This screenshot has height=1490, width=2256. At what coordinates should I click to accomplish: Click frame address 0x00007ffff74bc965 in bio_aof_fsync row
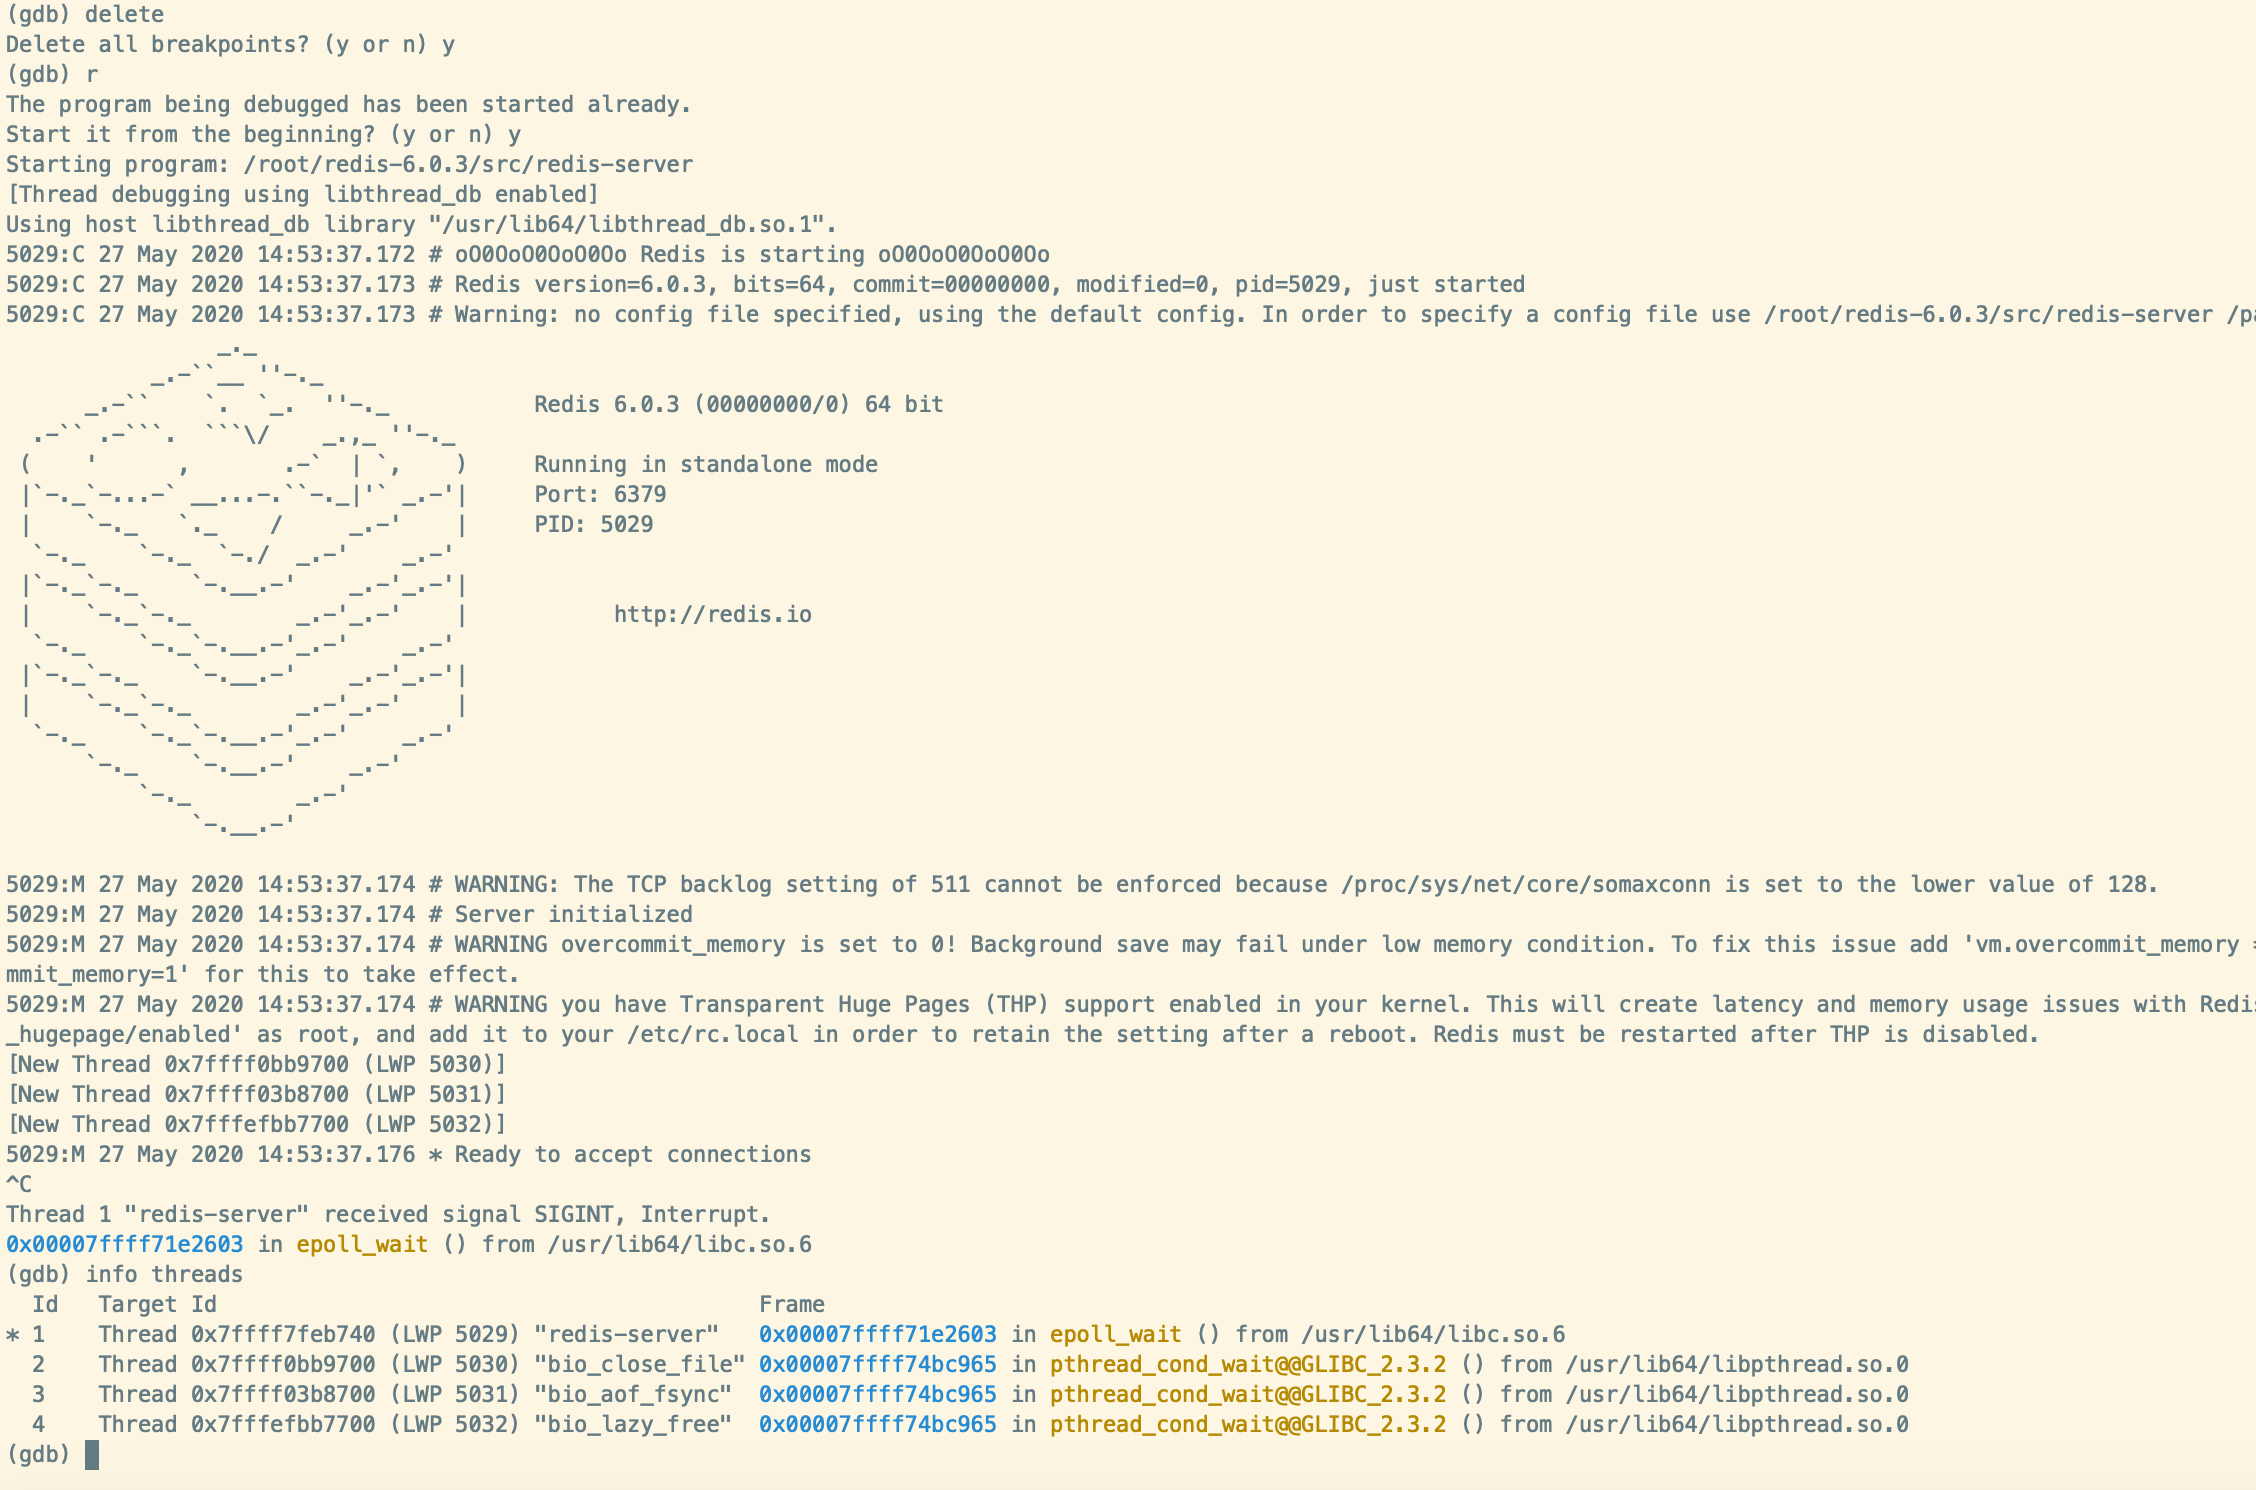pos(878,1395)
